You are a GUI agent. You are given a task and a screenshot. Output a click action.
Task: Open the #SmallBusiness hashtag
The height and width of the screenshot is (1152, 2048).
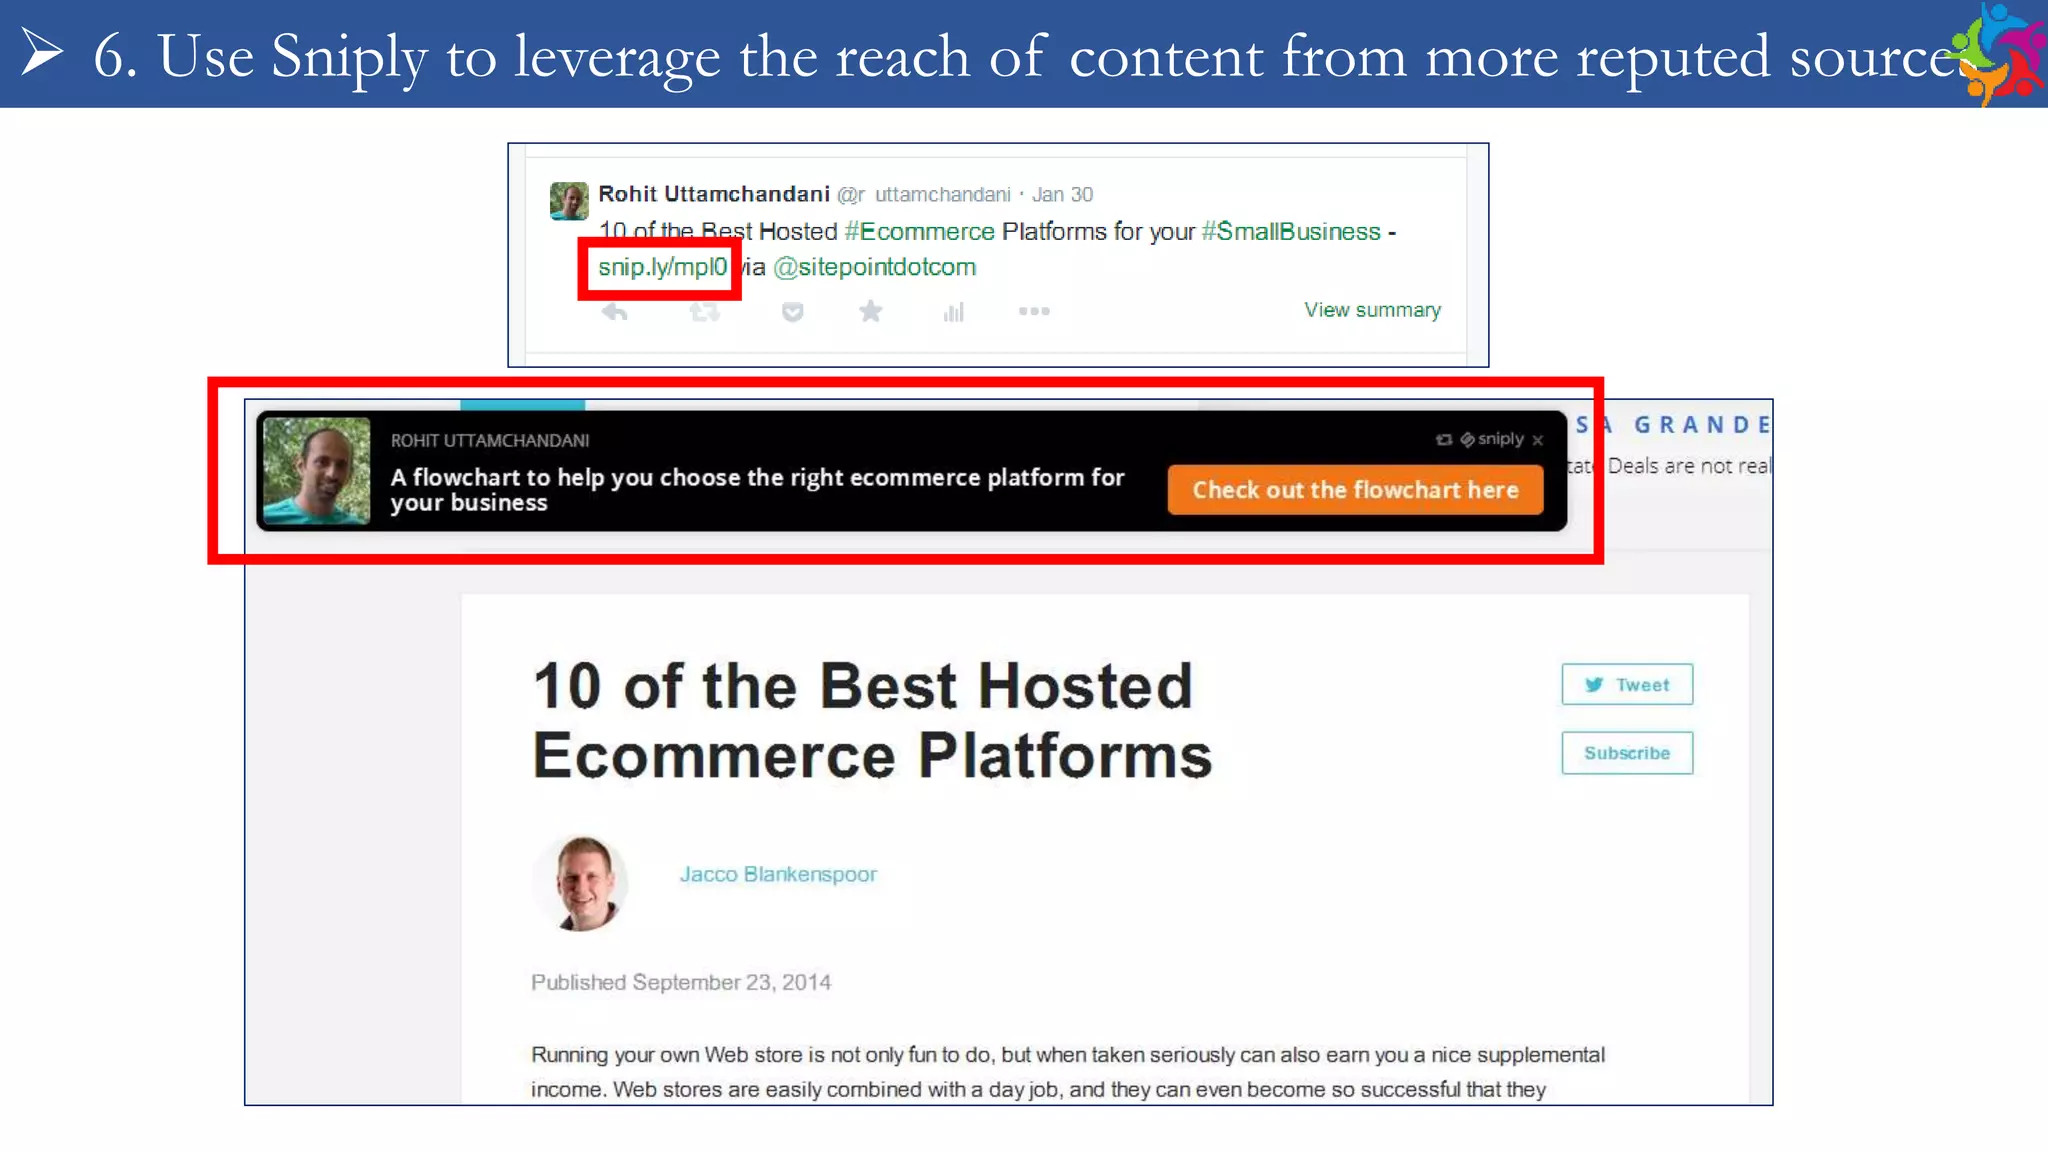pyautogui.click(x=1291, y=231)
